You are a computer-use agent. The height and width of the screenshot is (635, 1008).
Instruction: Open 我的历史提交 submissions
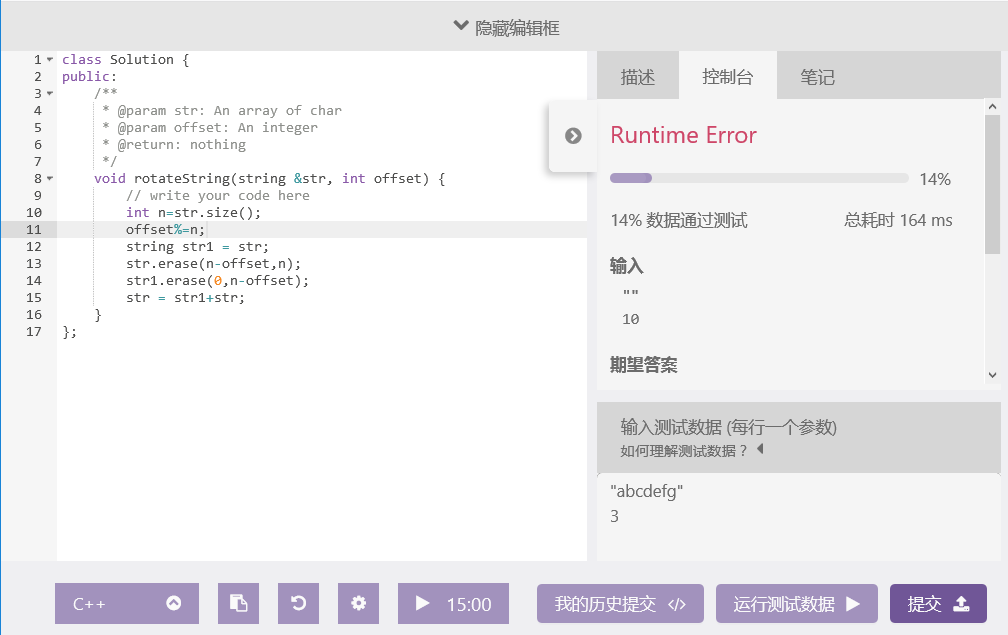pyautogui.click(x=620, y=604)
